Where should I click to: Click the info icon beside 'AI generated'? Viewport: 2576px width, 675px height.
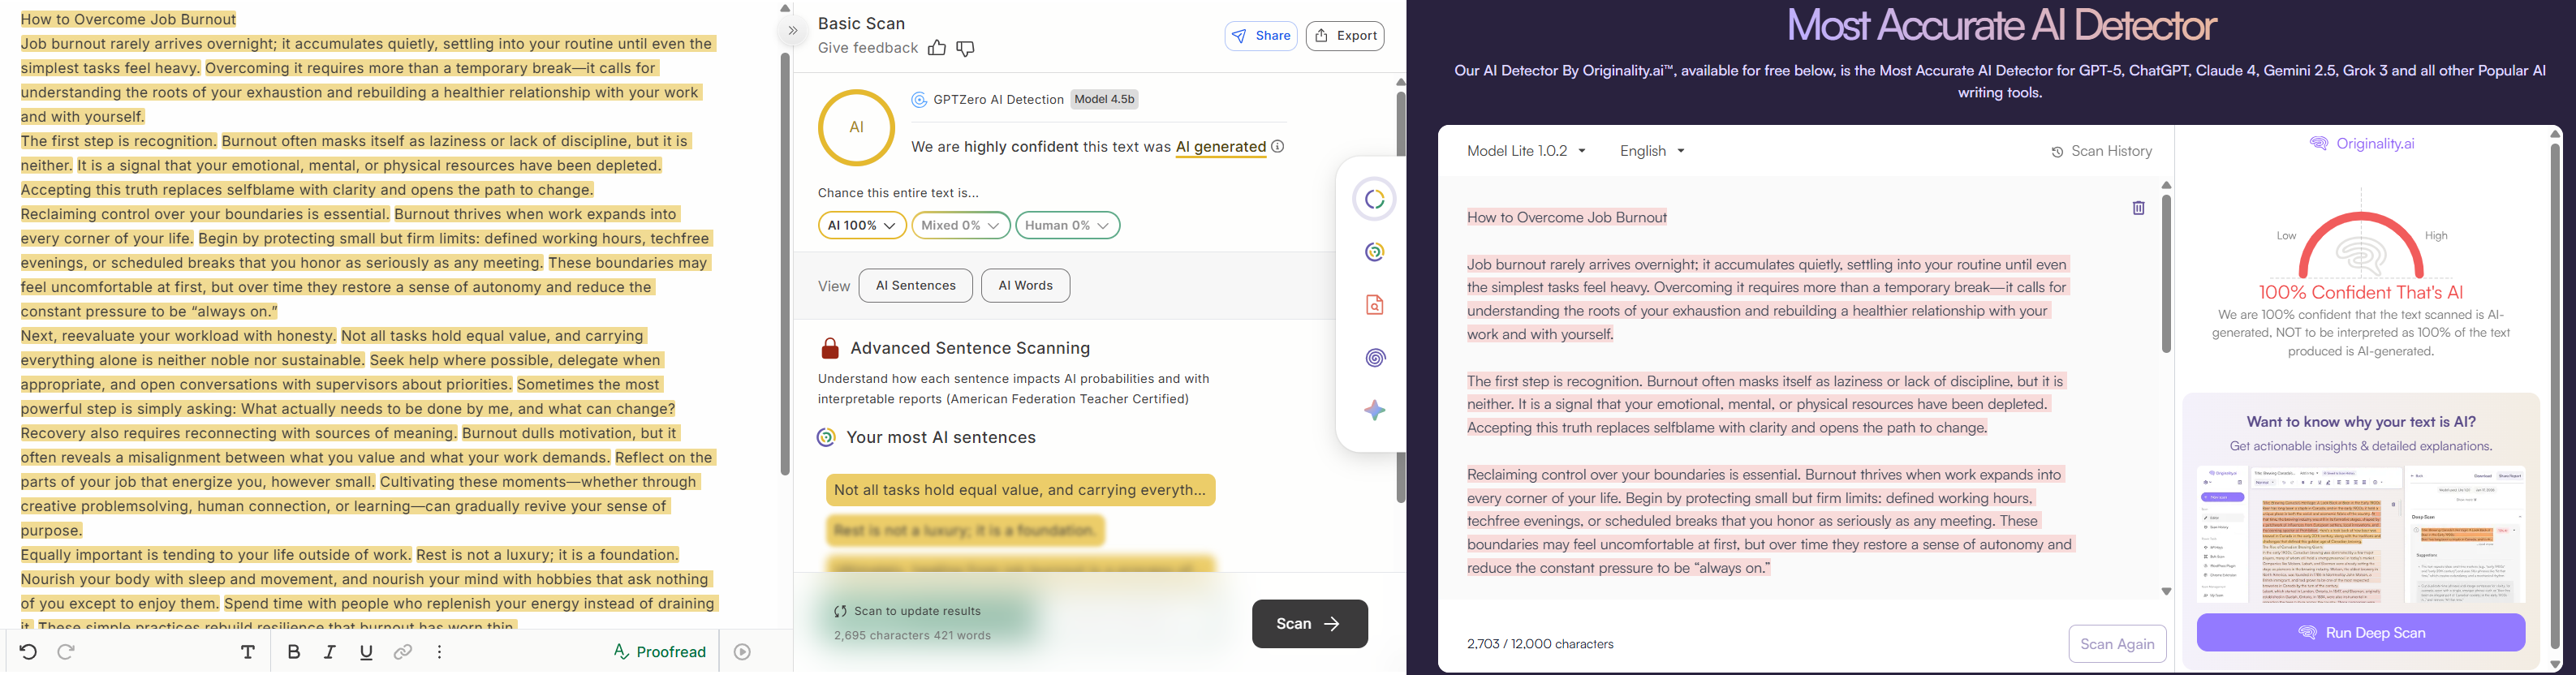point(1278,147)
